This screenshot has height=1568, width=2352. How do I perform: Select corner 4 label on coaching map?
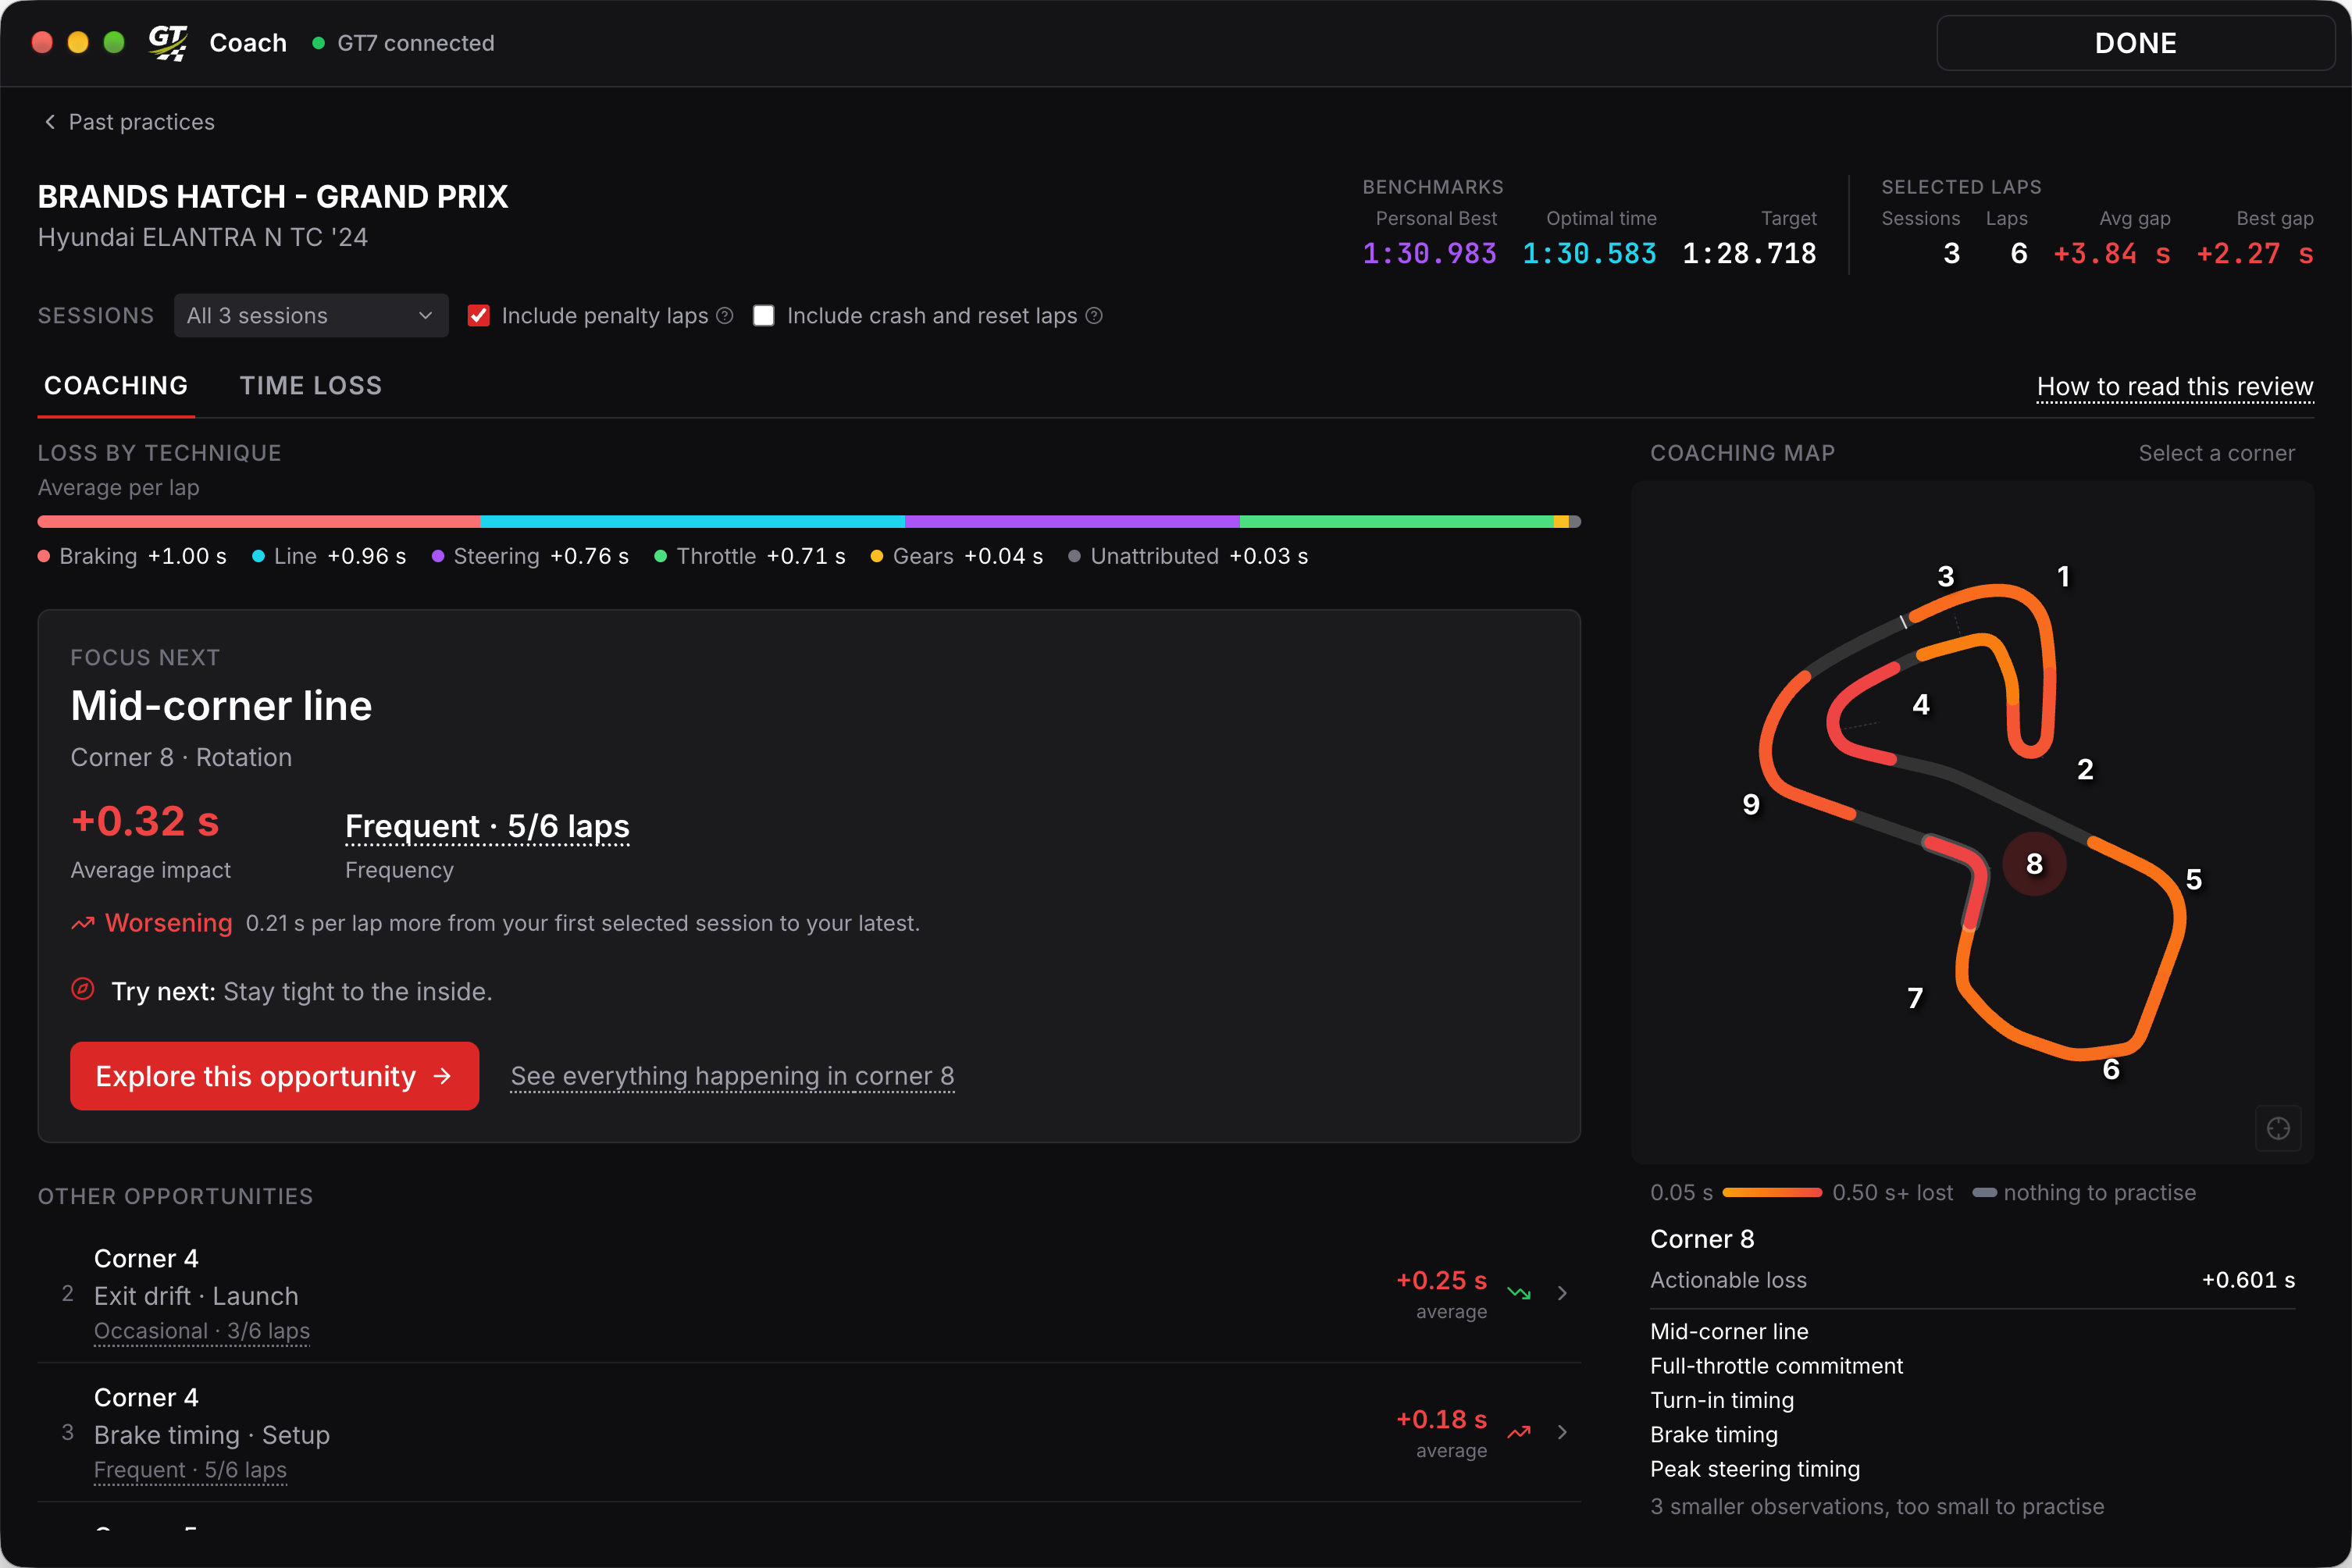(x=1921, y=705)
